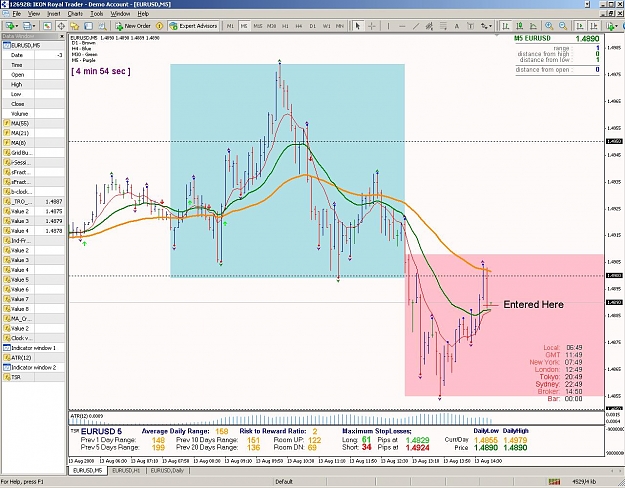Switch to D1 timeframe

click(312, 26)
